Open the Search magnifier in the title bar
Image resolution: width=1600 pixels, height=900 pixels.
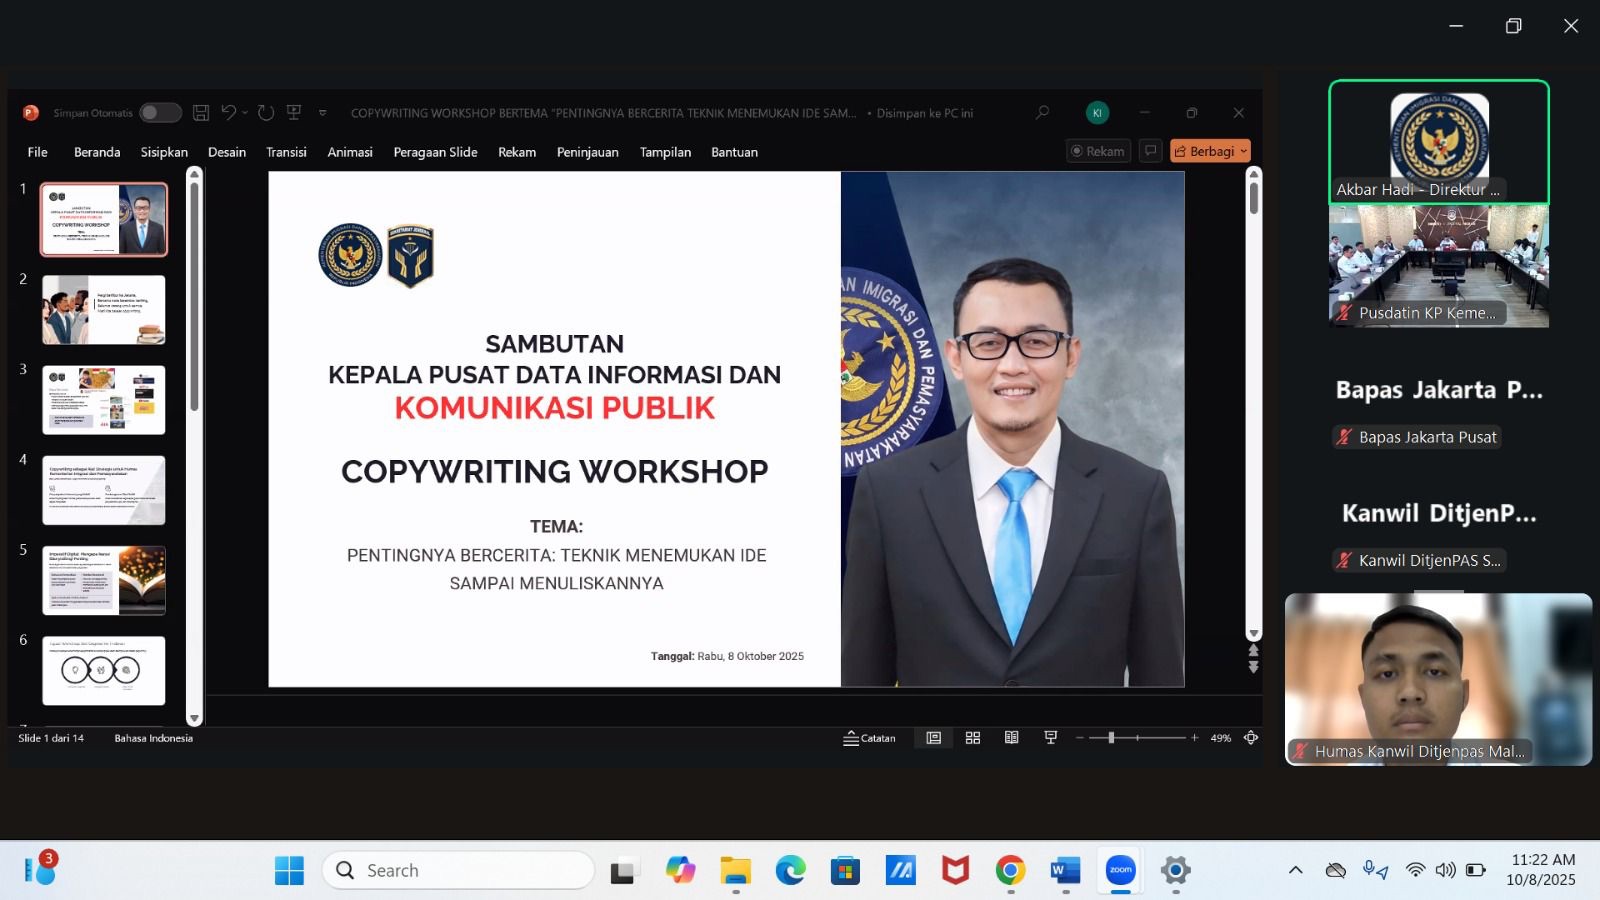click(x=1042, y=113)
